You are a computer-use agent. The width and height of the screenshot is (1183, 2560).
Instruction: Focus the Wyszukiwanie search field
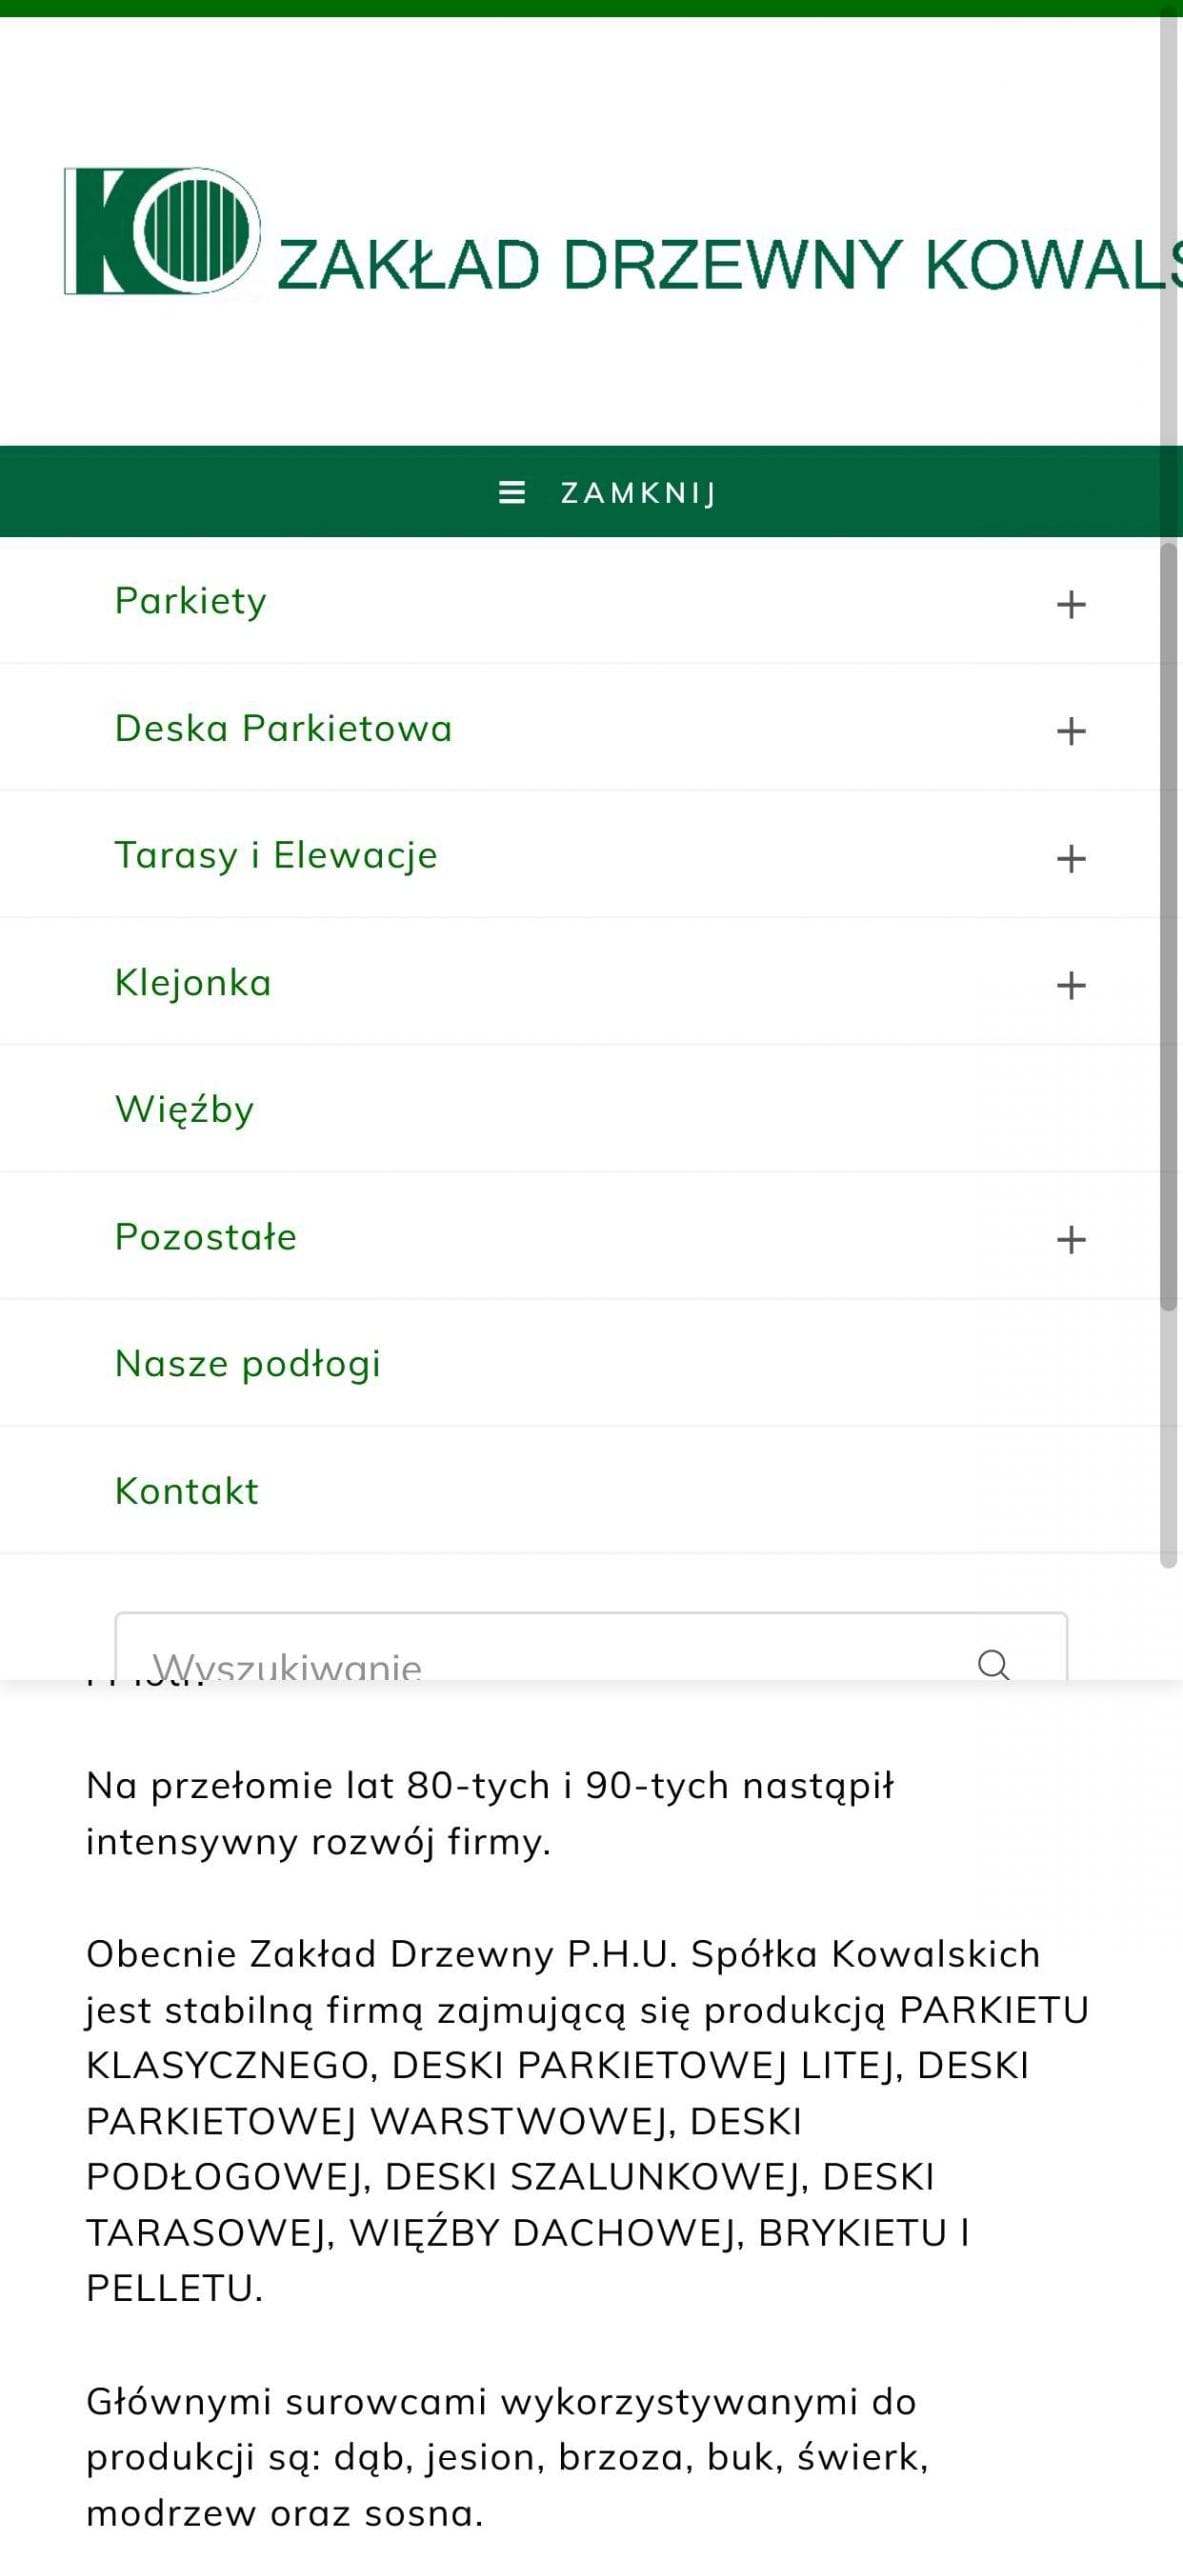coord(540,1660)
